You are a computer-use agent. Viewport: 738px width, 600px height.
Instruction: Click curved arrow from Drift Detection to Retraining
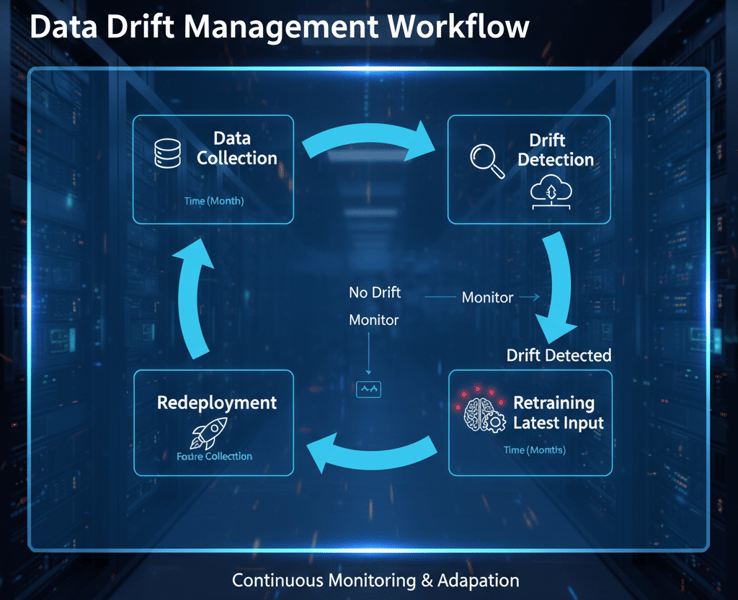[x=557, y=285]
